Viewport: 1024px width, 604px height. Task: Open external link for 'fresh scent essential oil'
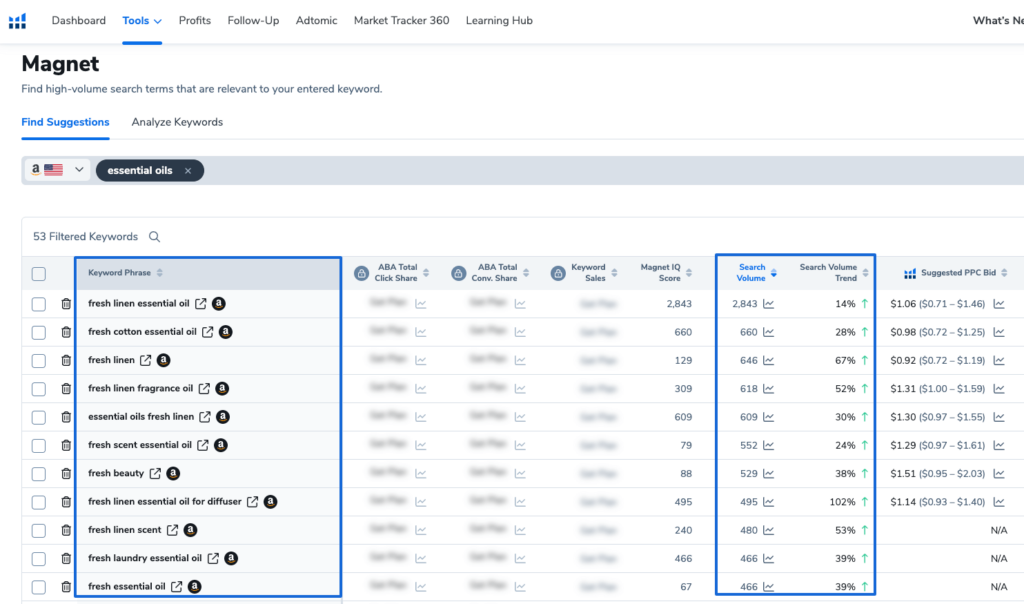[202, 445]
